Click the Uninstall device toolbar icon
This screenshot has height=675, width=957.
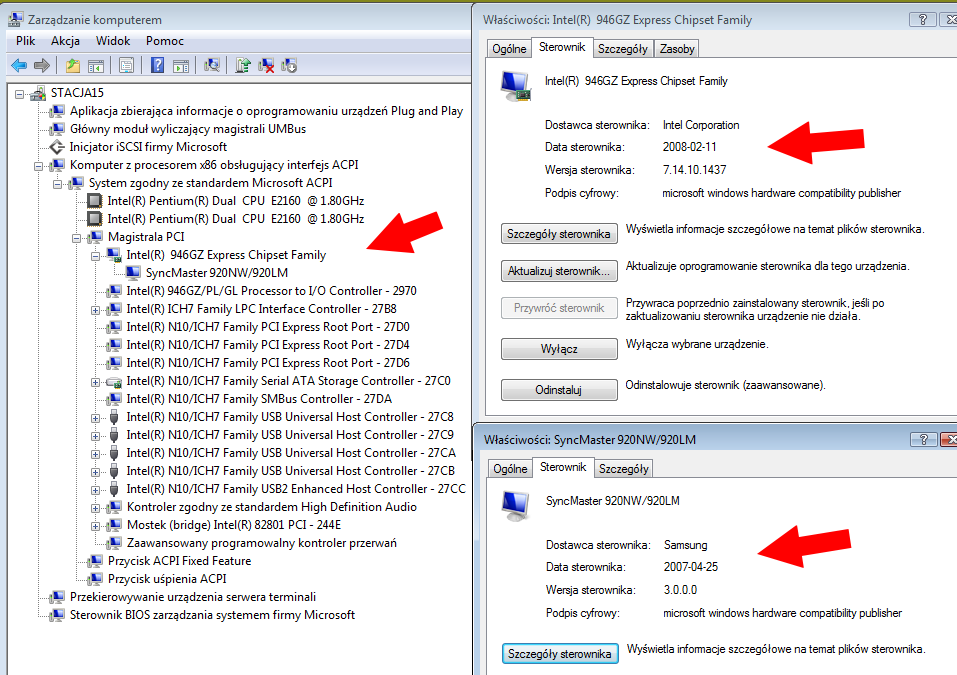tap(289, 65)
